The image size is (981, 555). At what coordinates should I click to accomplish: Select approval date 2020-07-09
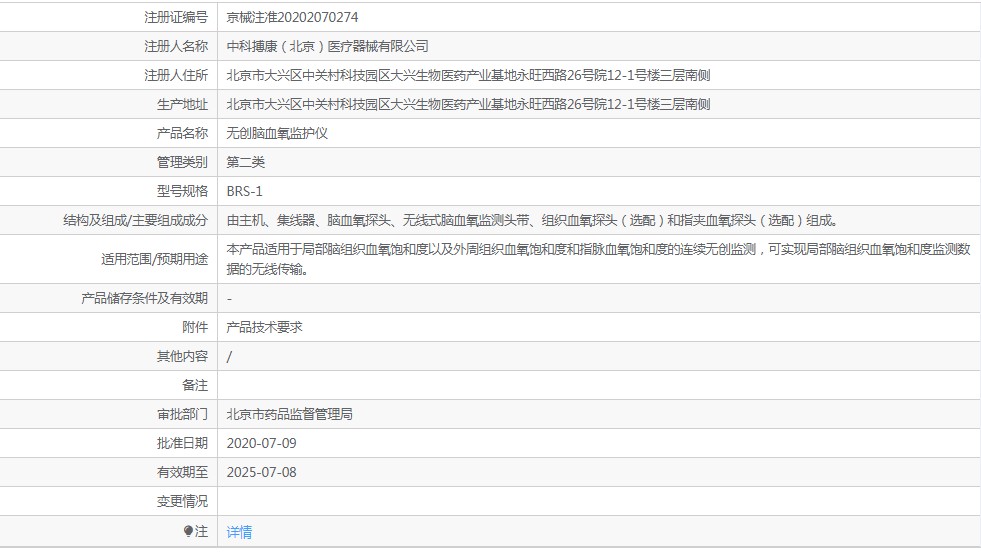tap(262, 444)
